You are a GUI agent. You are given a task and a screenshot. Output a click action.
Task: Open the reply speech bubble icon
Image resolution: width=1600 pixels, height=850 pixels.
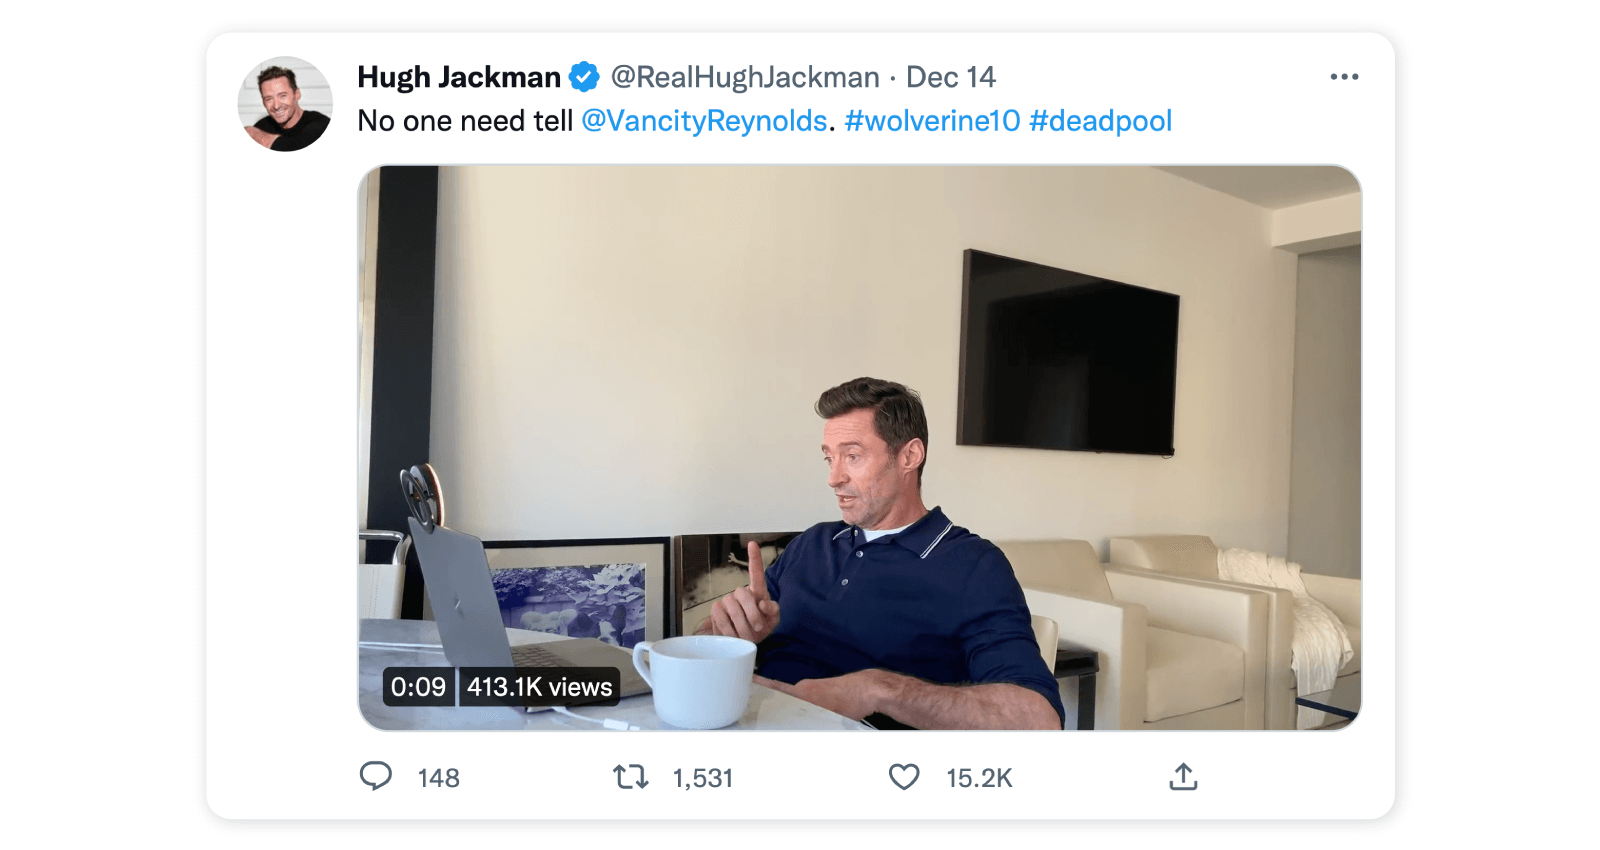tap(376, 777)
